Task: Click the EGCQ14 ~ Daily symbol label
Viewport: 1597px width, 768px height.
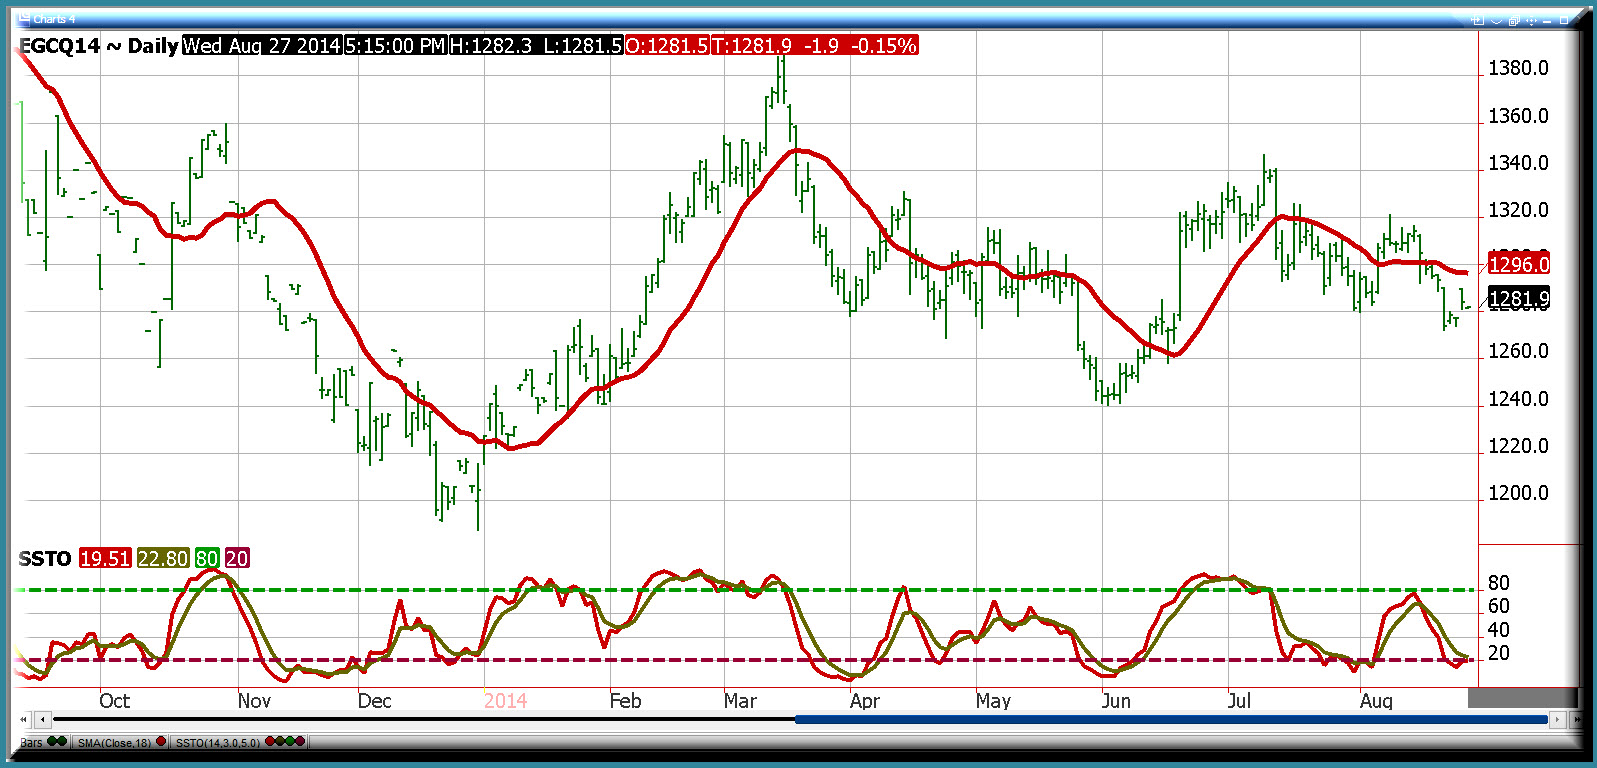Action: coord(99,46)
